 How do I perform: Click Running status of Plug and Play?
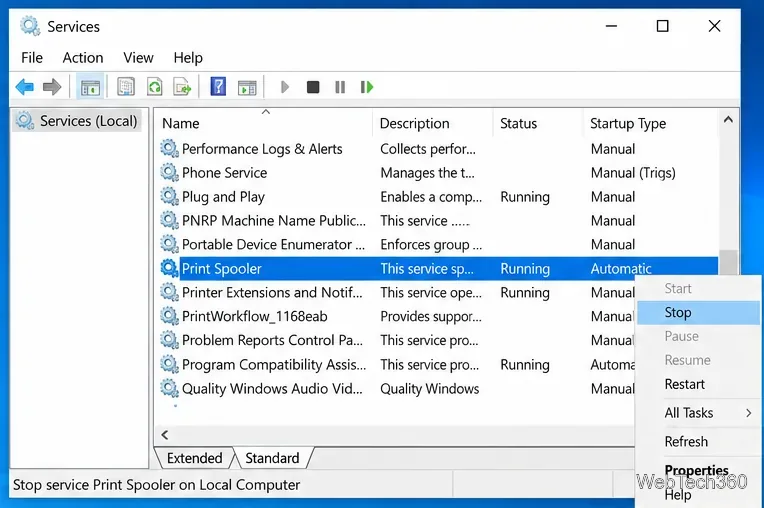525,197
